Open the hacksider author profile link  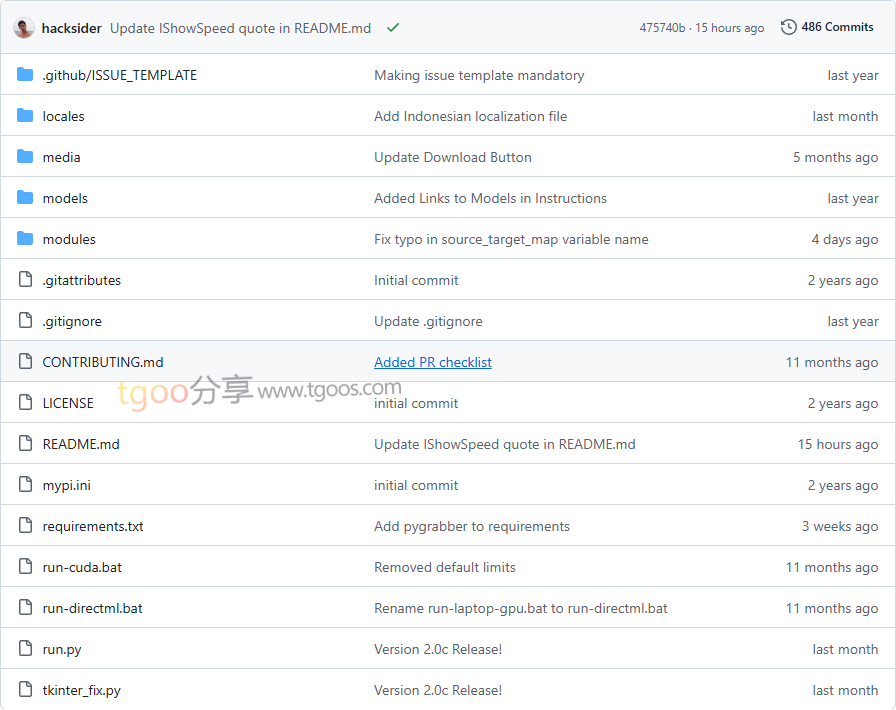(x=71, y=28)
